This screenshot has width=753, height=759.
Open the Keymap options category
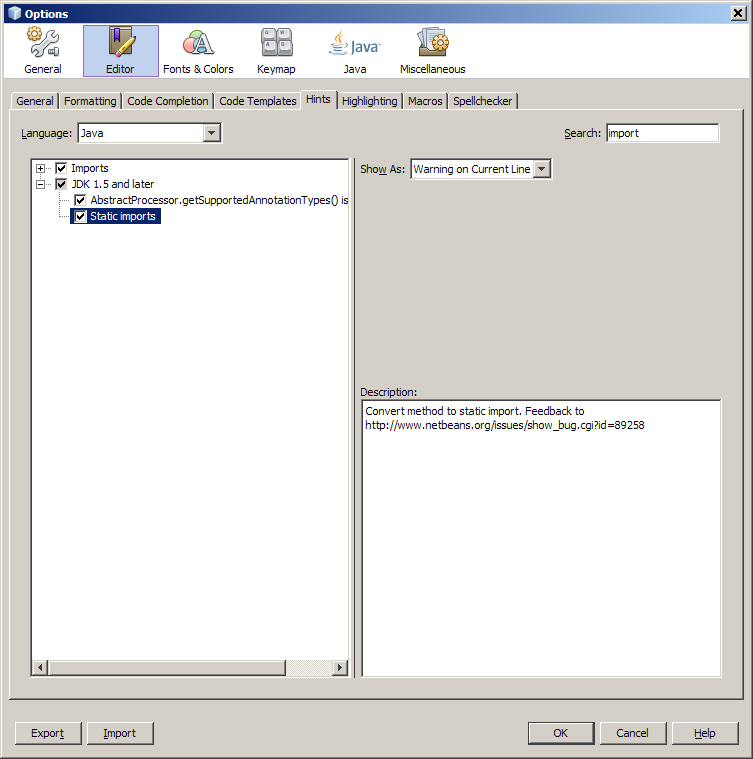(276, 51)
